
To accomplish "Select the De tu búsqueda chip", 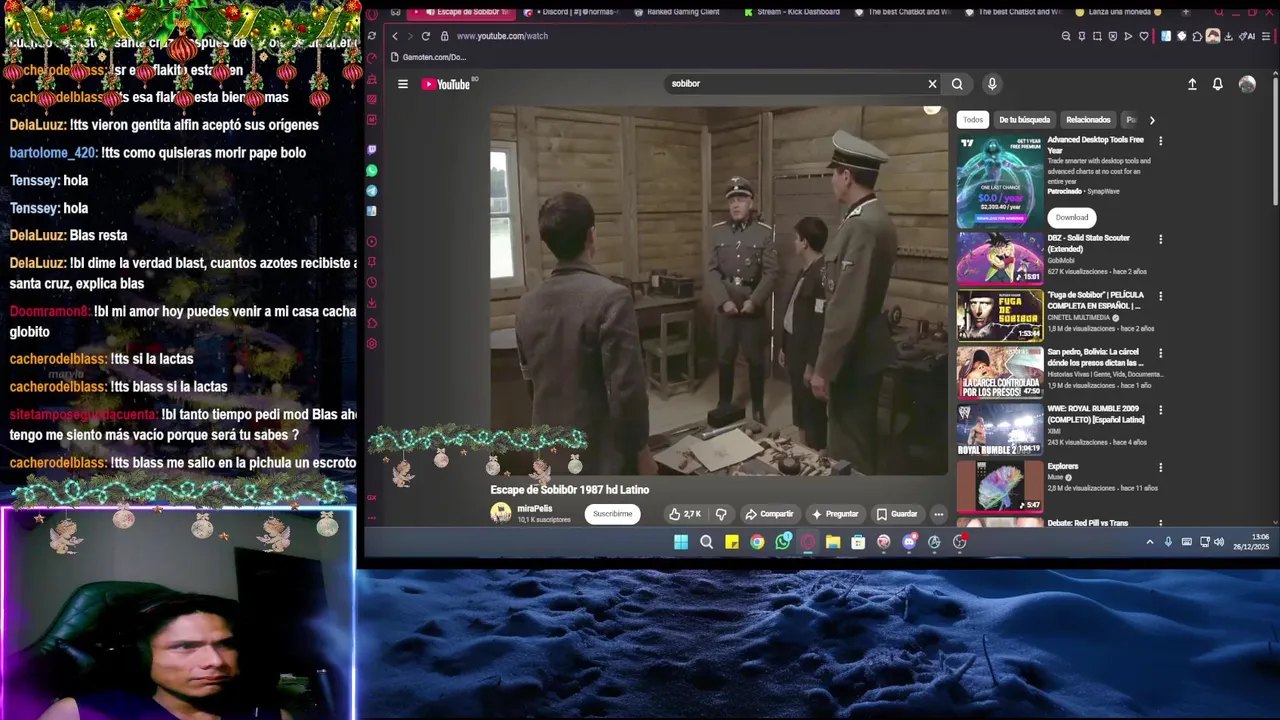I will tap(1025, 120).
